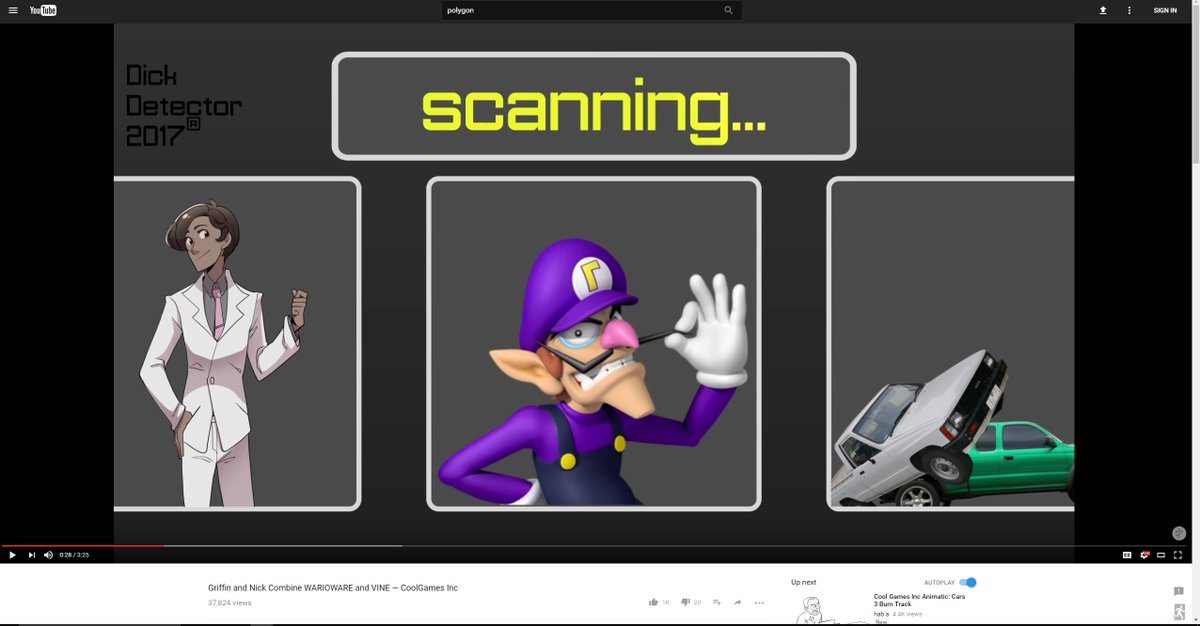This screenshot has width=1200, height=626.
Task: Click the '0:28 / 3:25' time display
Action: (74, 555)
